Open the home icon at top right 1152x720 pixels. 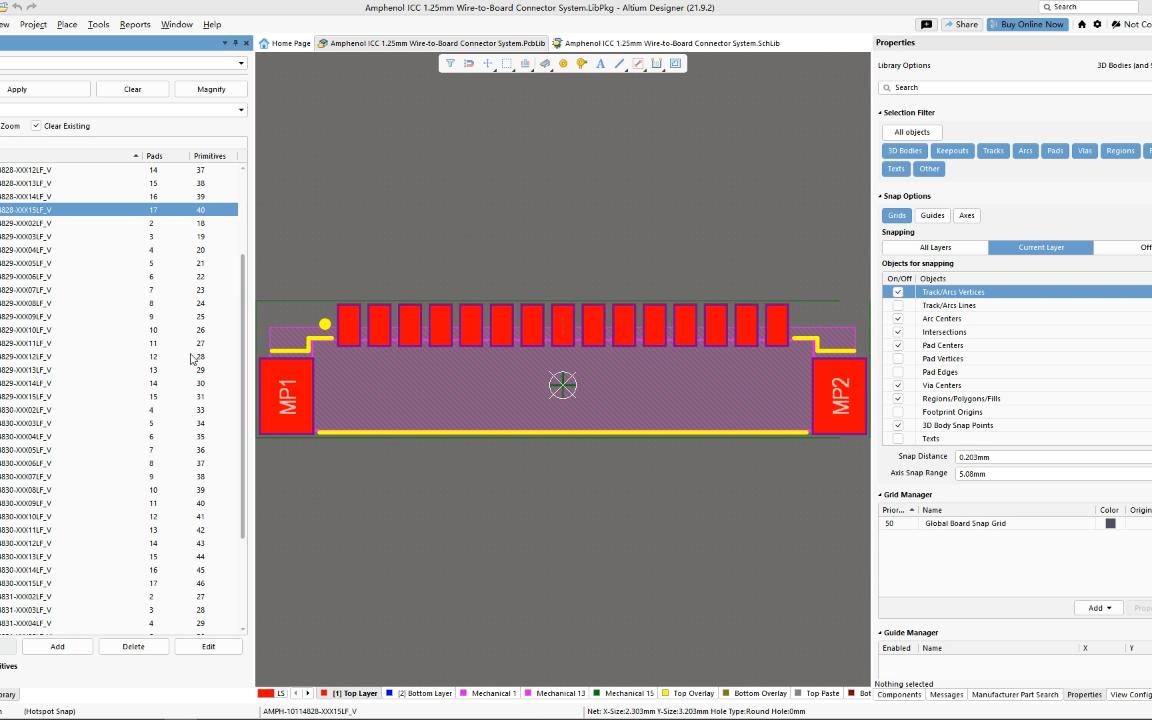pos(1081,24)
